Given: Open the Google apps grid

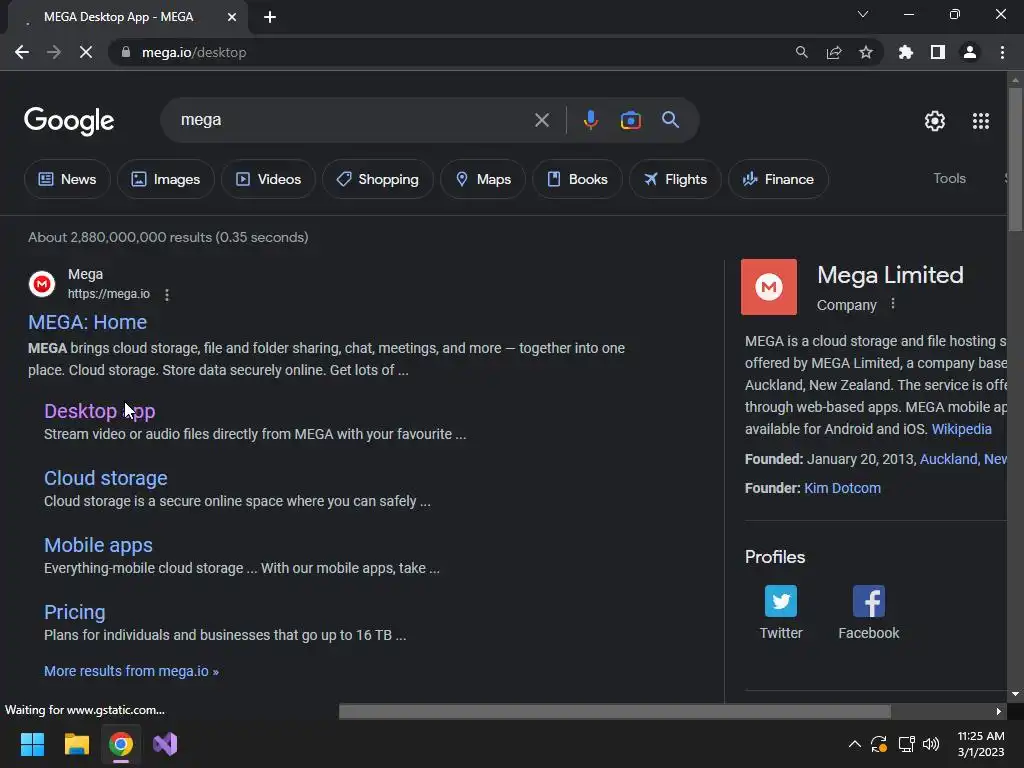Looking at the screenshot, I should tap(981, 121).
